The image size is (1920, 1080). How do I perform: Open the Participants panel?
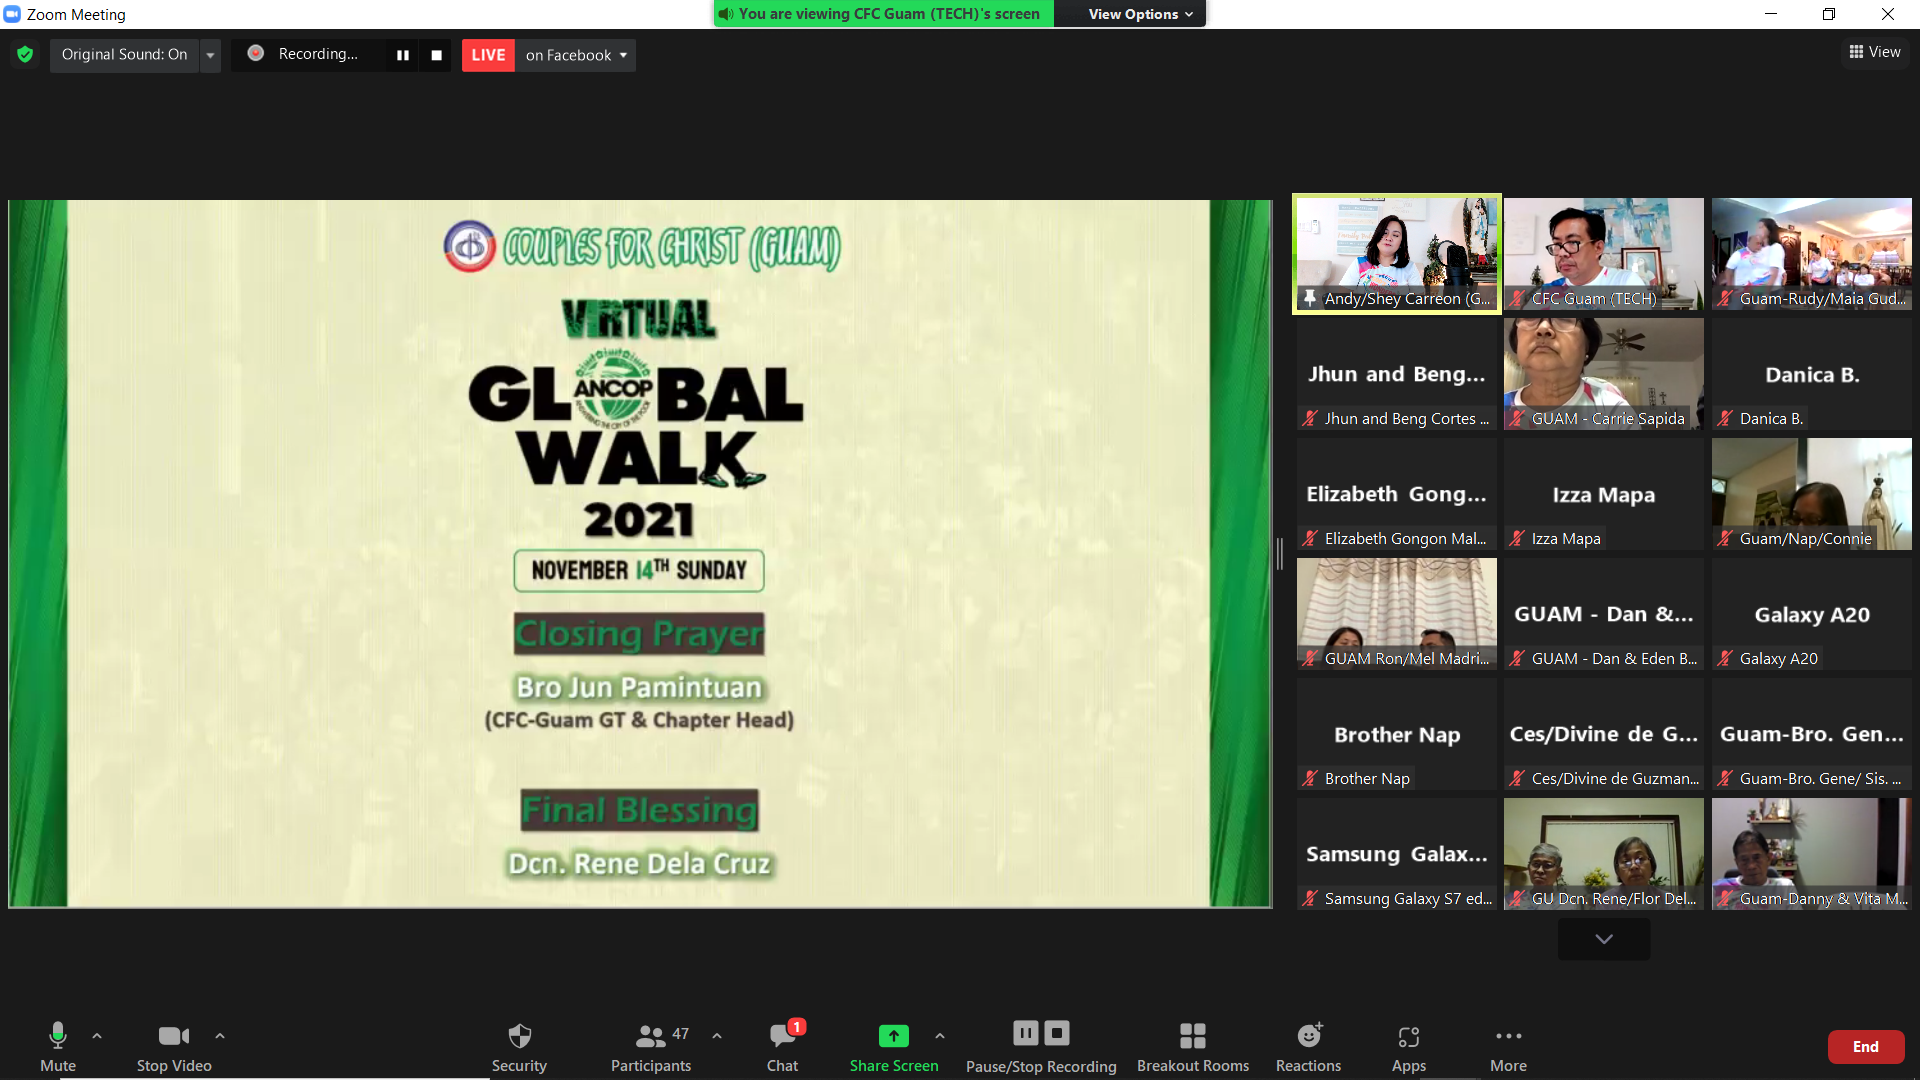point(651,1046)
